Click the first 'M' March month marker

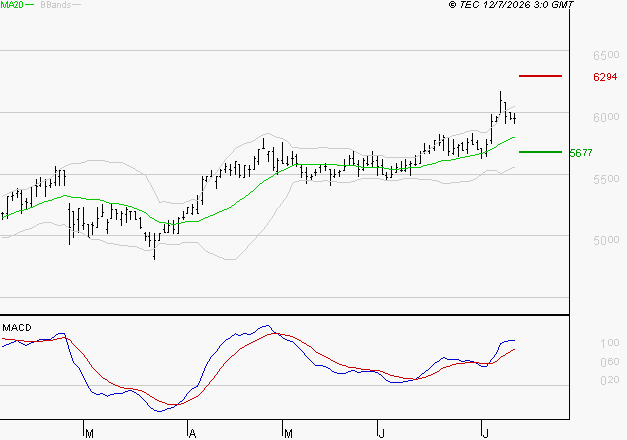[x=90, y=433]
